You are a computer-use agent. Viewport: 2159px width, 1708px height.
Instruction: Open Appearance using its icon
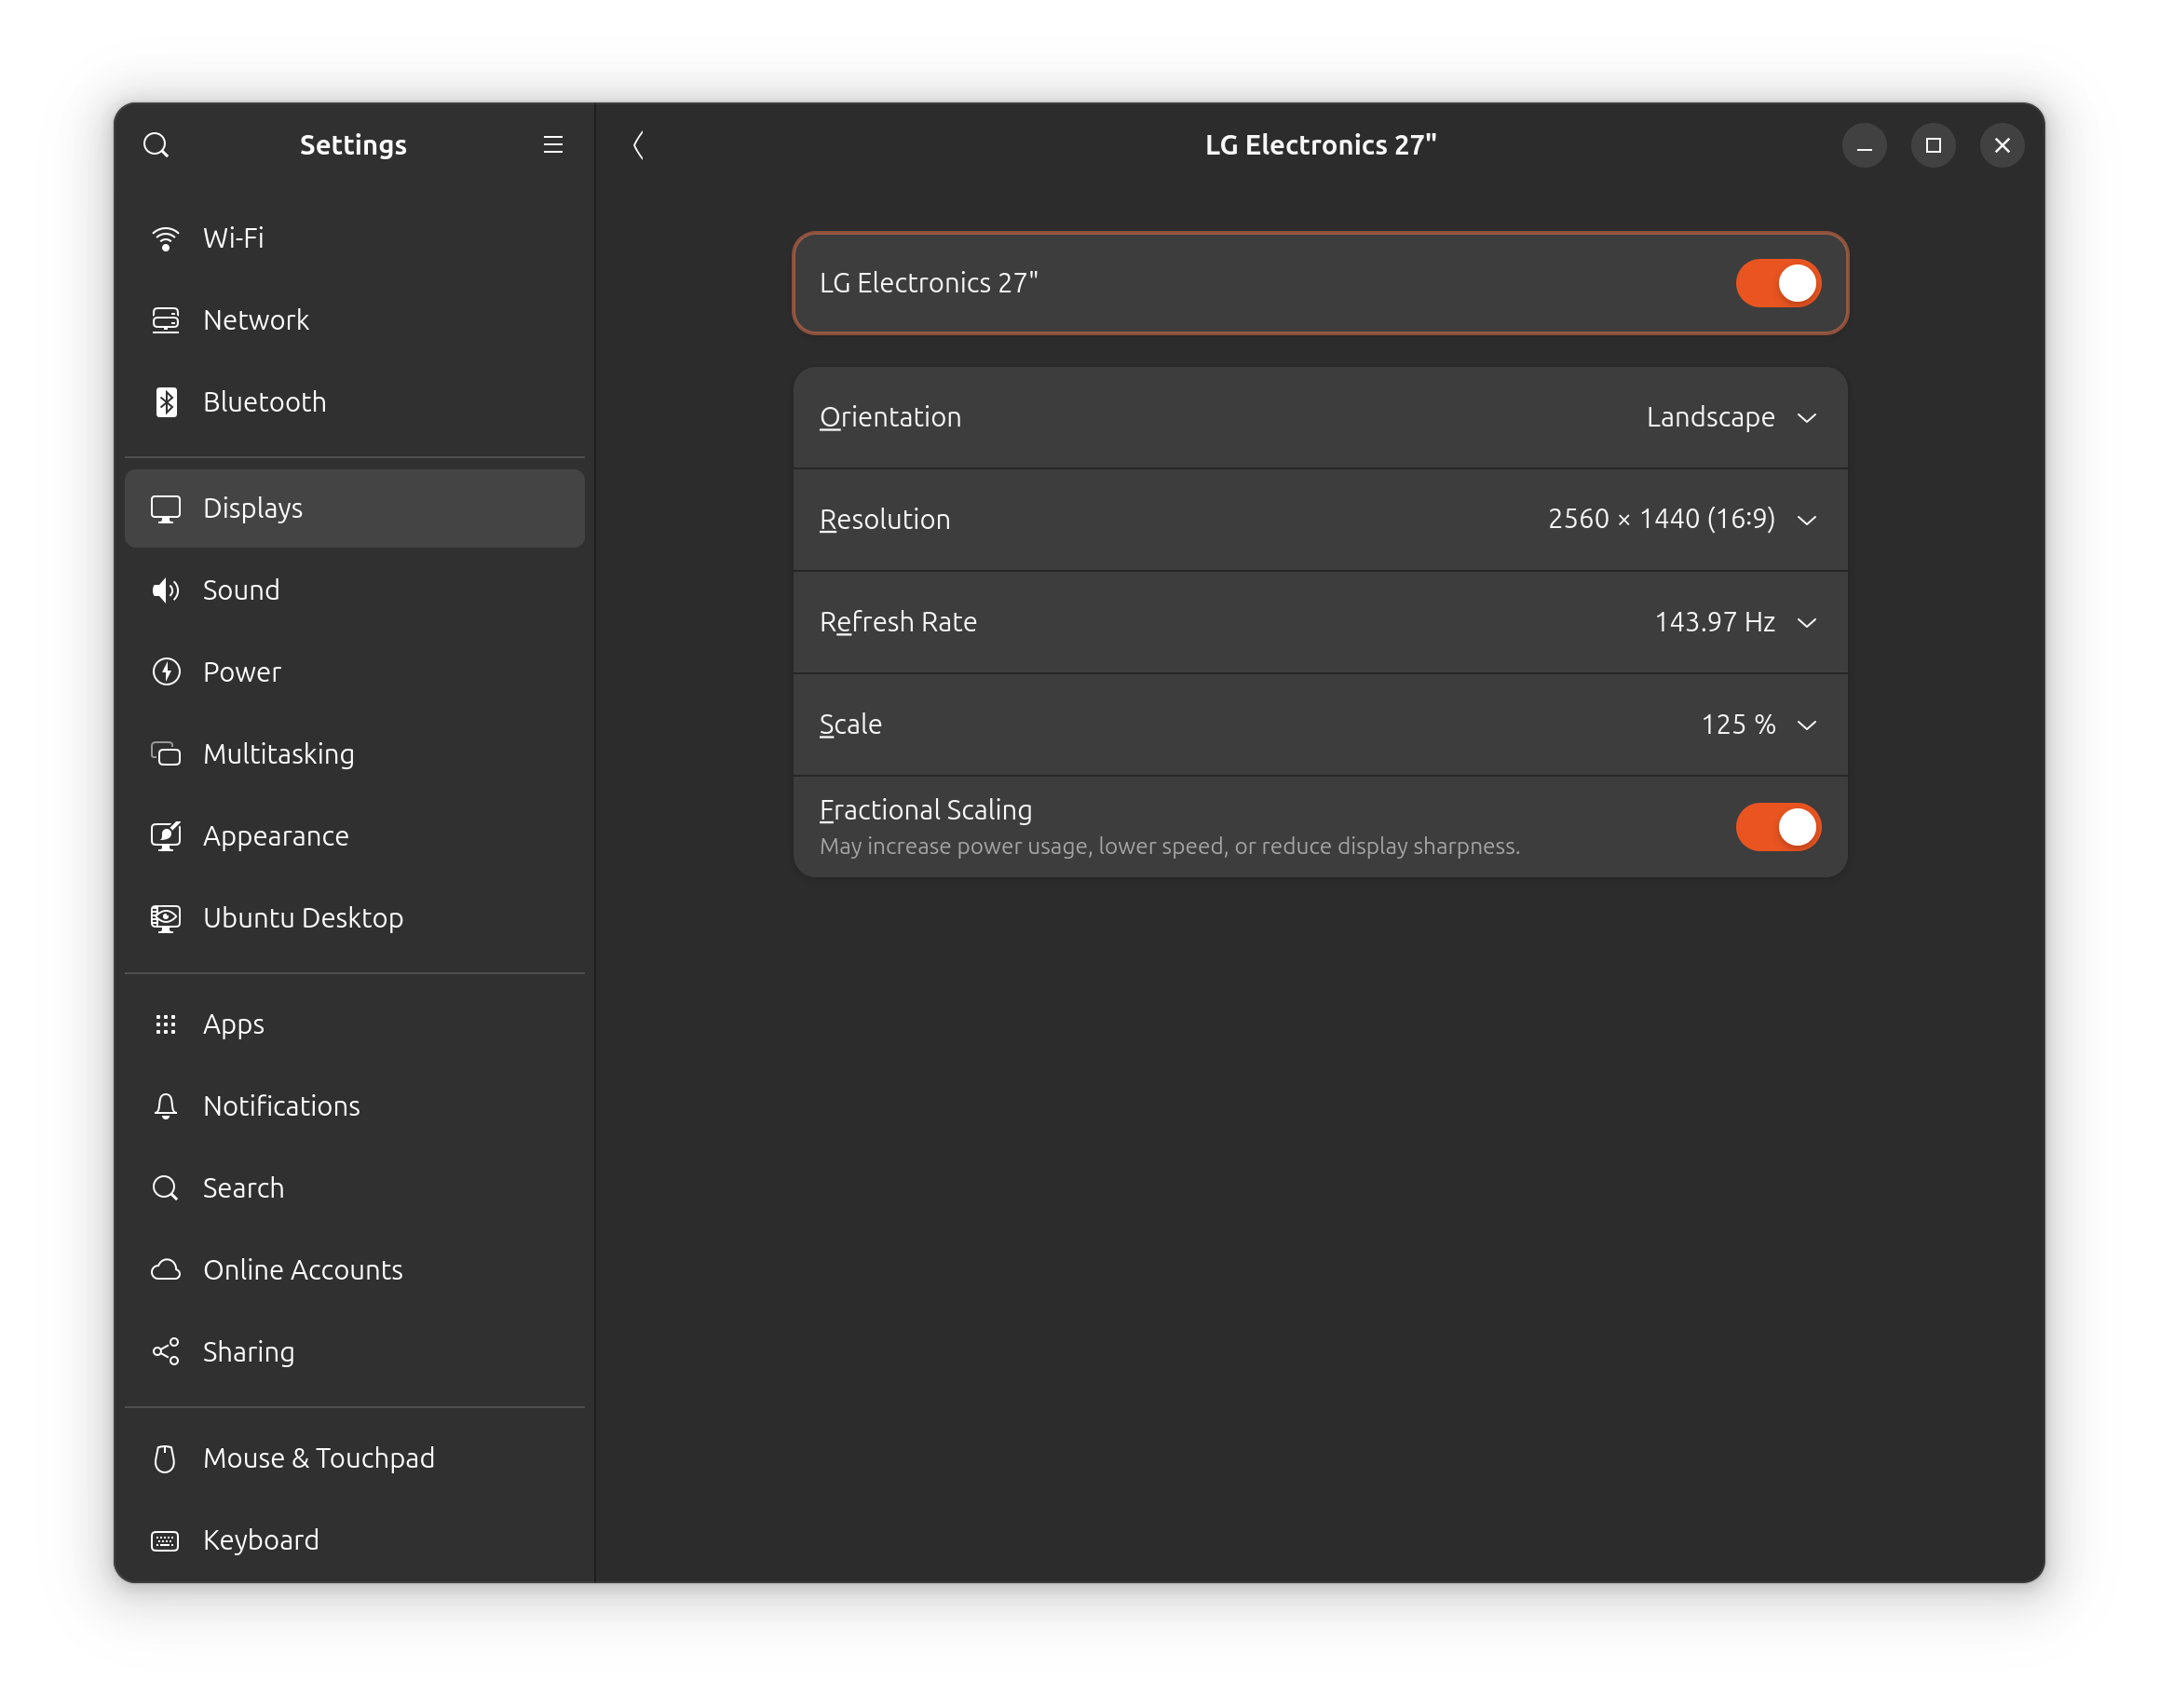pos(166,835)
